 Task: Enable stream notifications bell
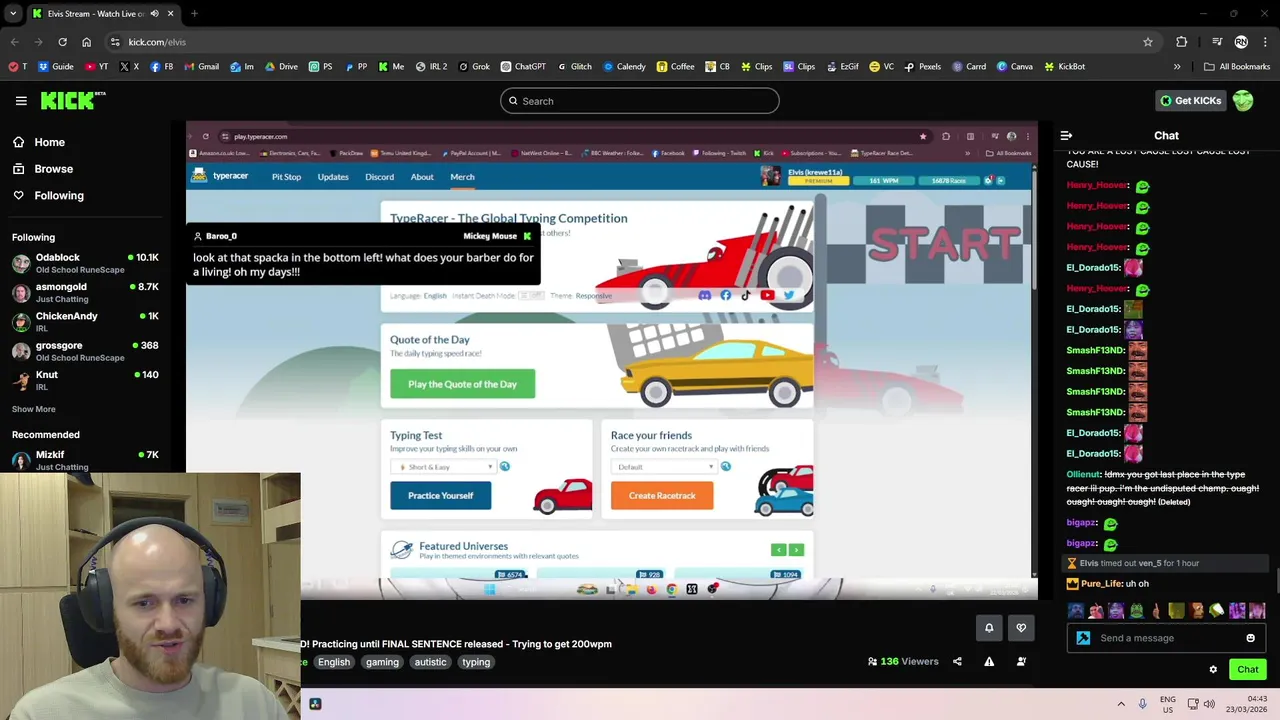989,628
